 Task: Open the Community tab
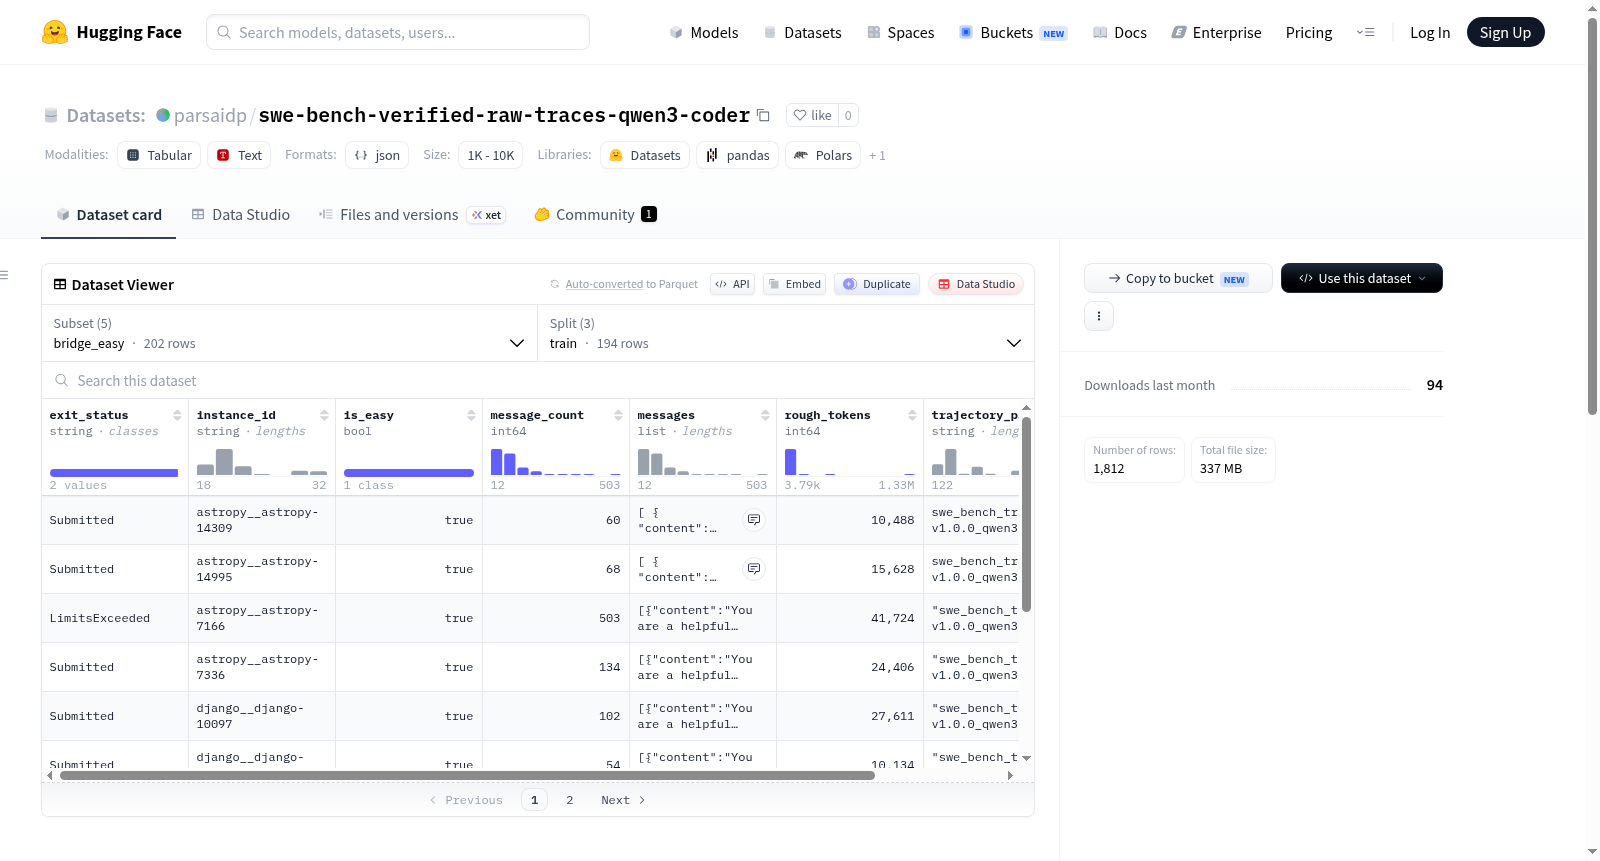(595, 215)
